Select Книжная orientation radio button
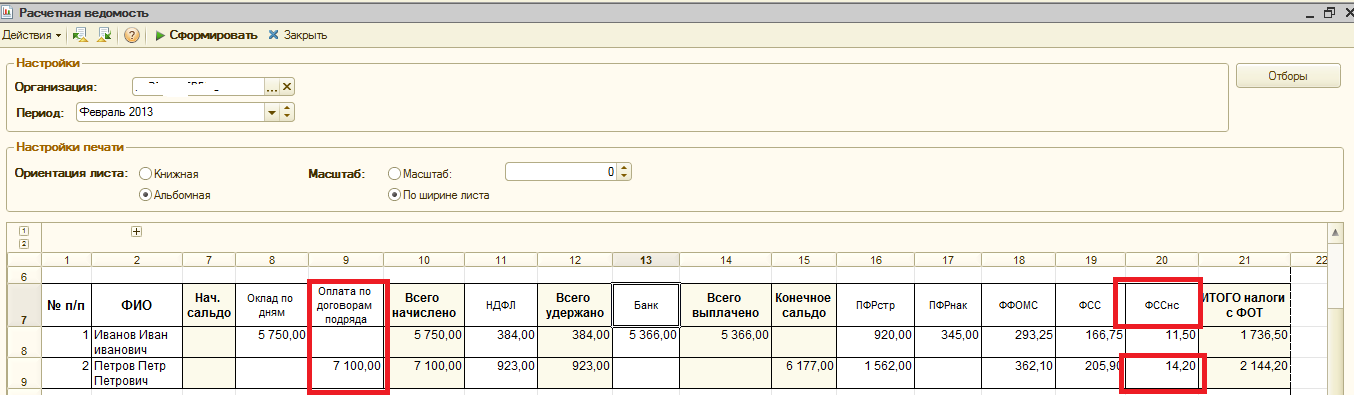This screenshot has width=1354, height=395. click(146, 174)
